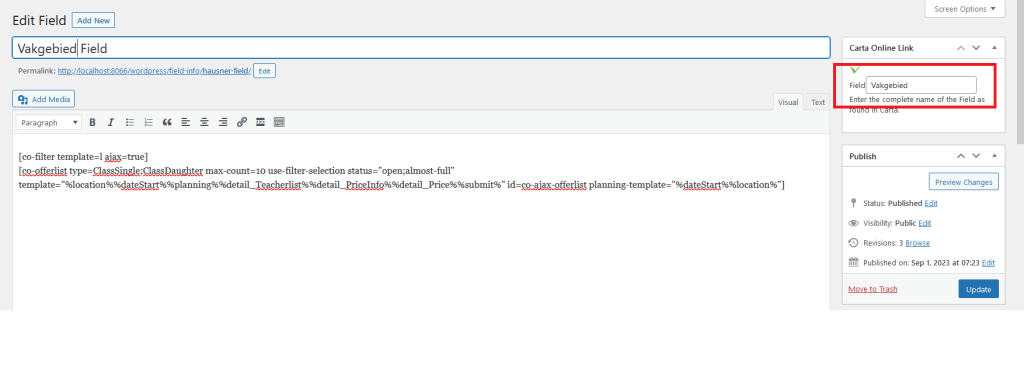Toggle the toolbar kitchen sink icon
1024x378 pixels.
tap(279, 122)
